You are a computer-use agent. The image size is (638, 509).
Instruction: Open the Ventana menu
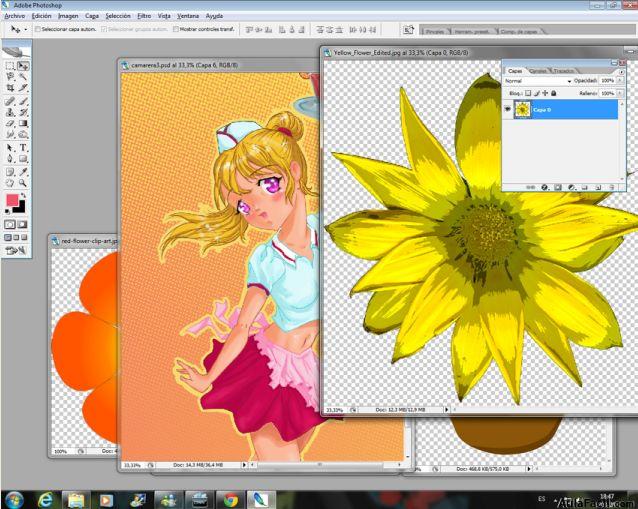click(x=188, y=16)
